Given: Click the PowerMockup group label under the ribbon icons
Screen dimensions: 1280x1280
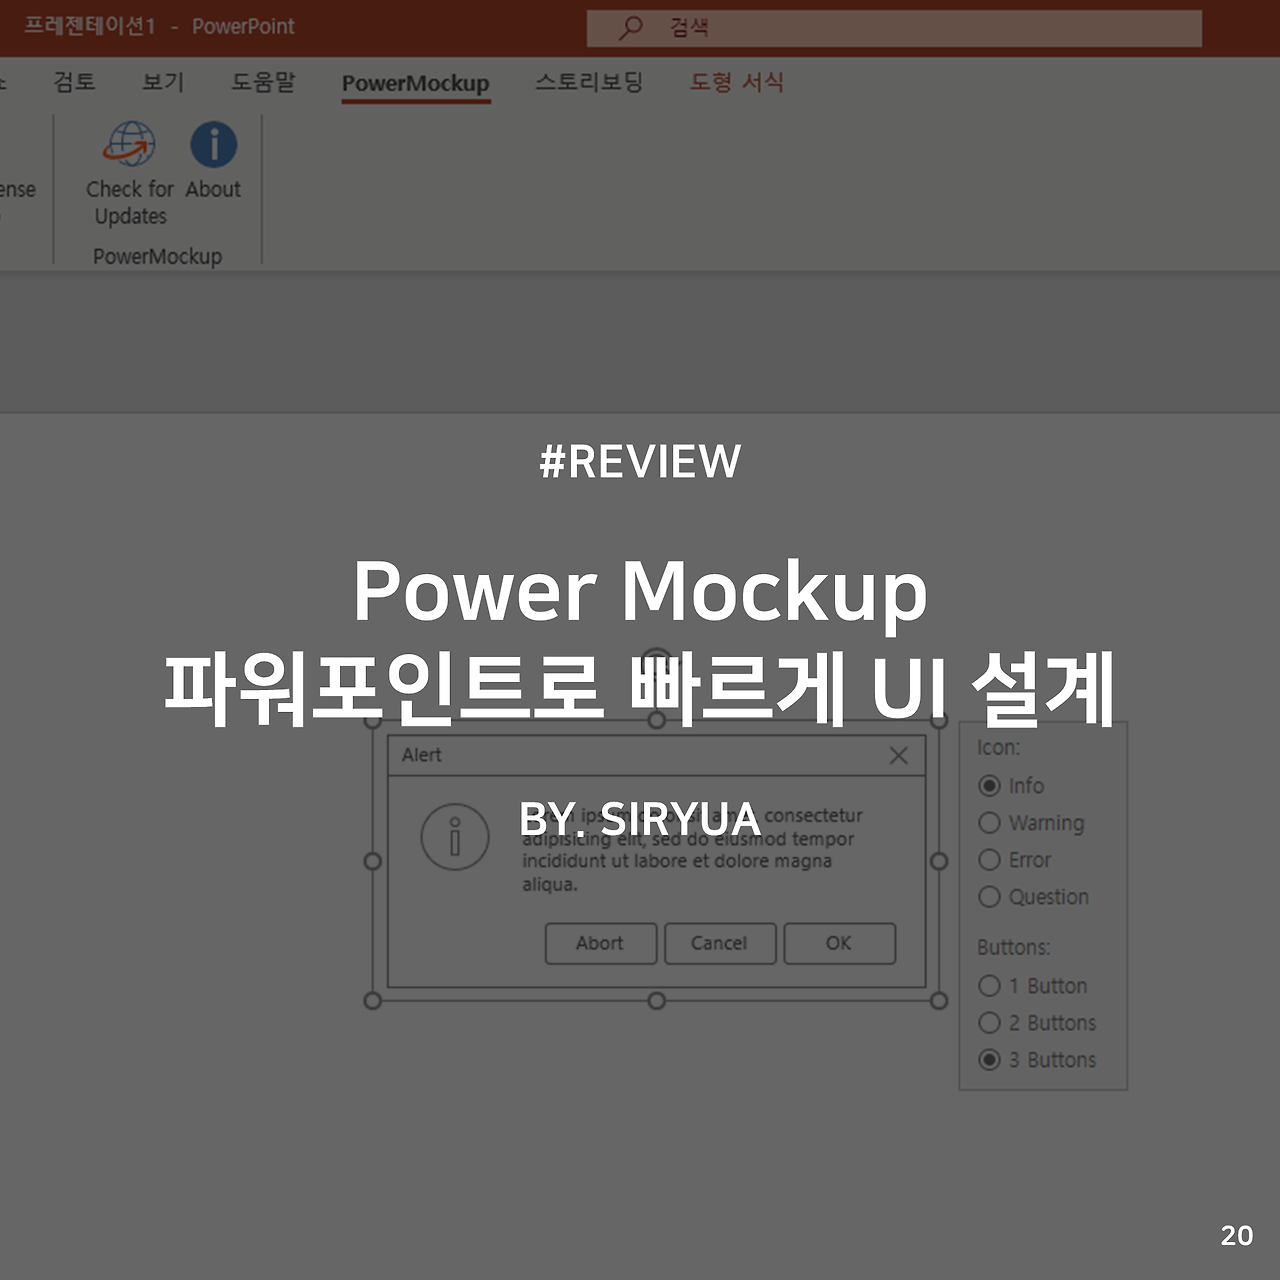Looking at the screenshot, I should click(157, 256).
